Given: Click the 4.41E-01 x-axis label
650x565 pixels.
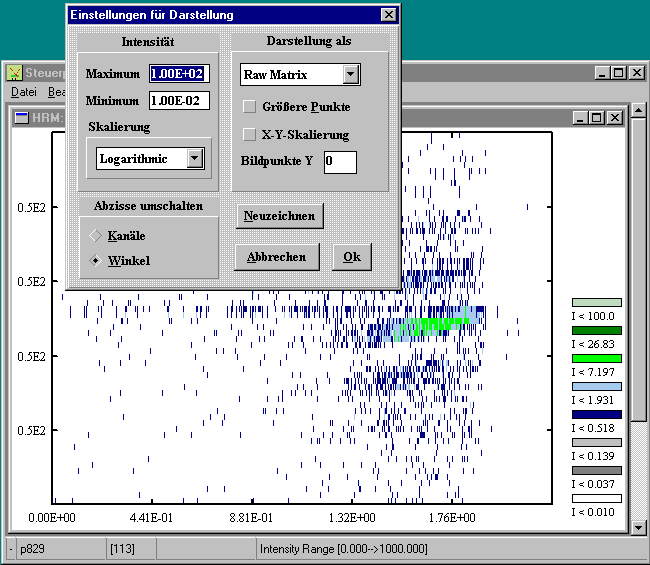Looking at the screenshot, I should [151, 518].
